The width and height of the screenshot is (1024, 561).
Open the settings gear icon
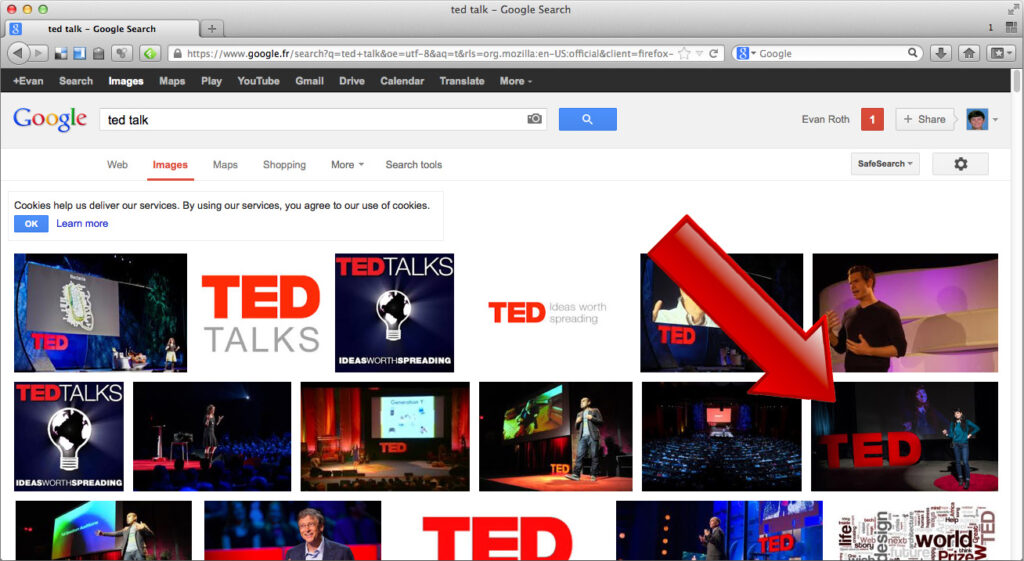[960, 164]
